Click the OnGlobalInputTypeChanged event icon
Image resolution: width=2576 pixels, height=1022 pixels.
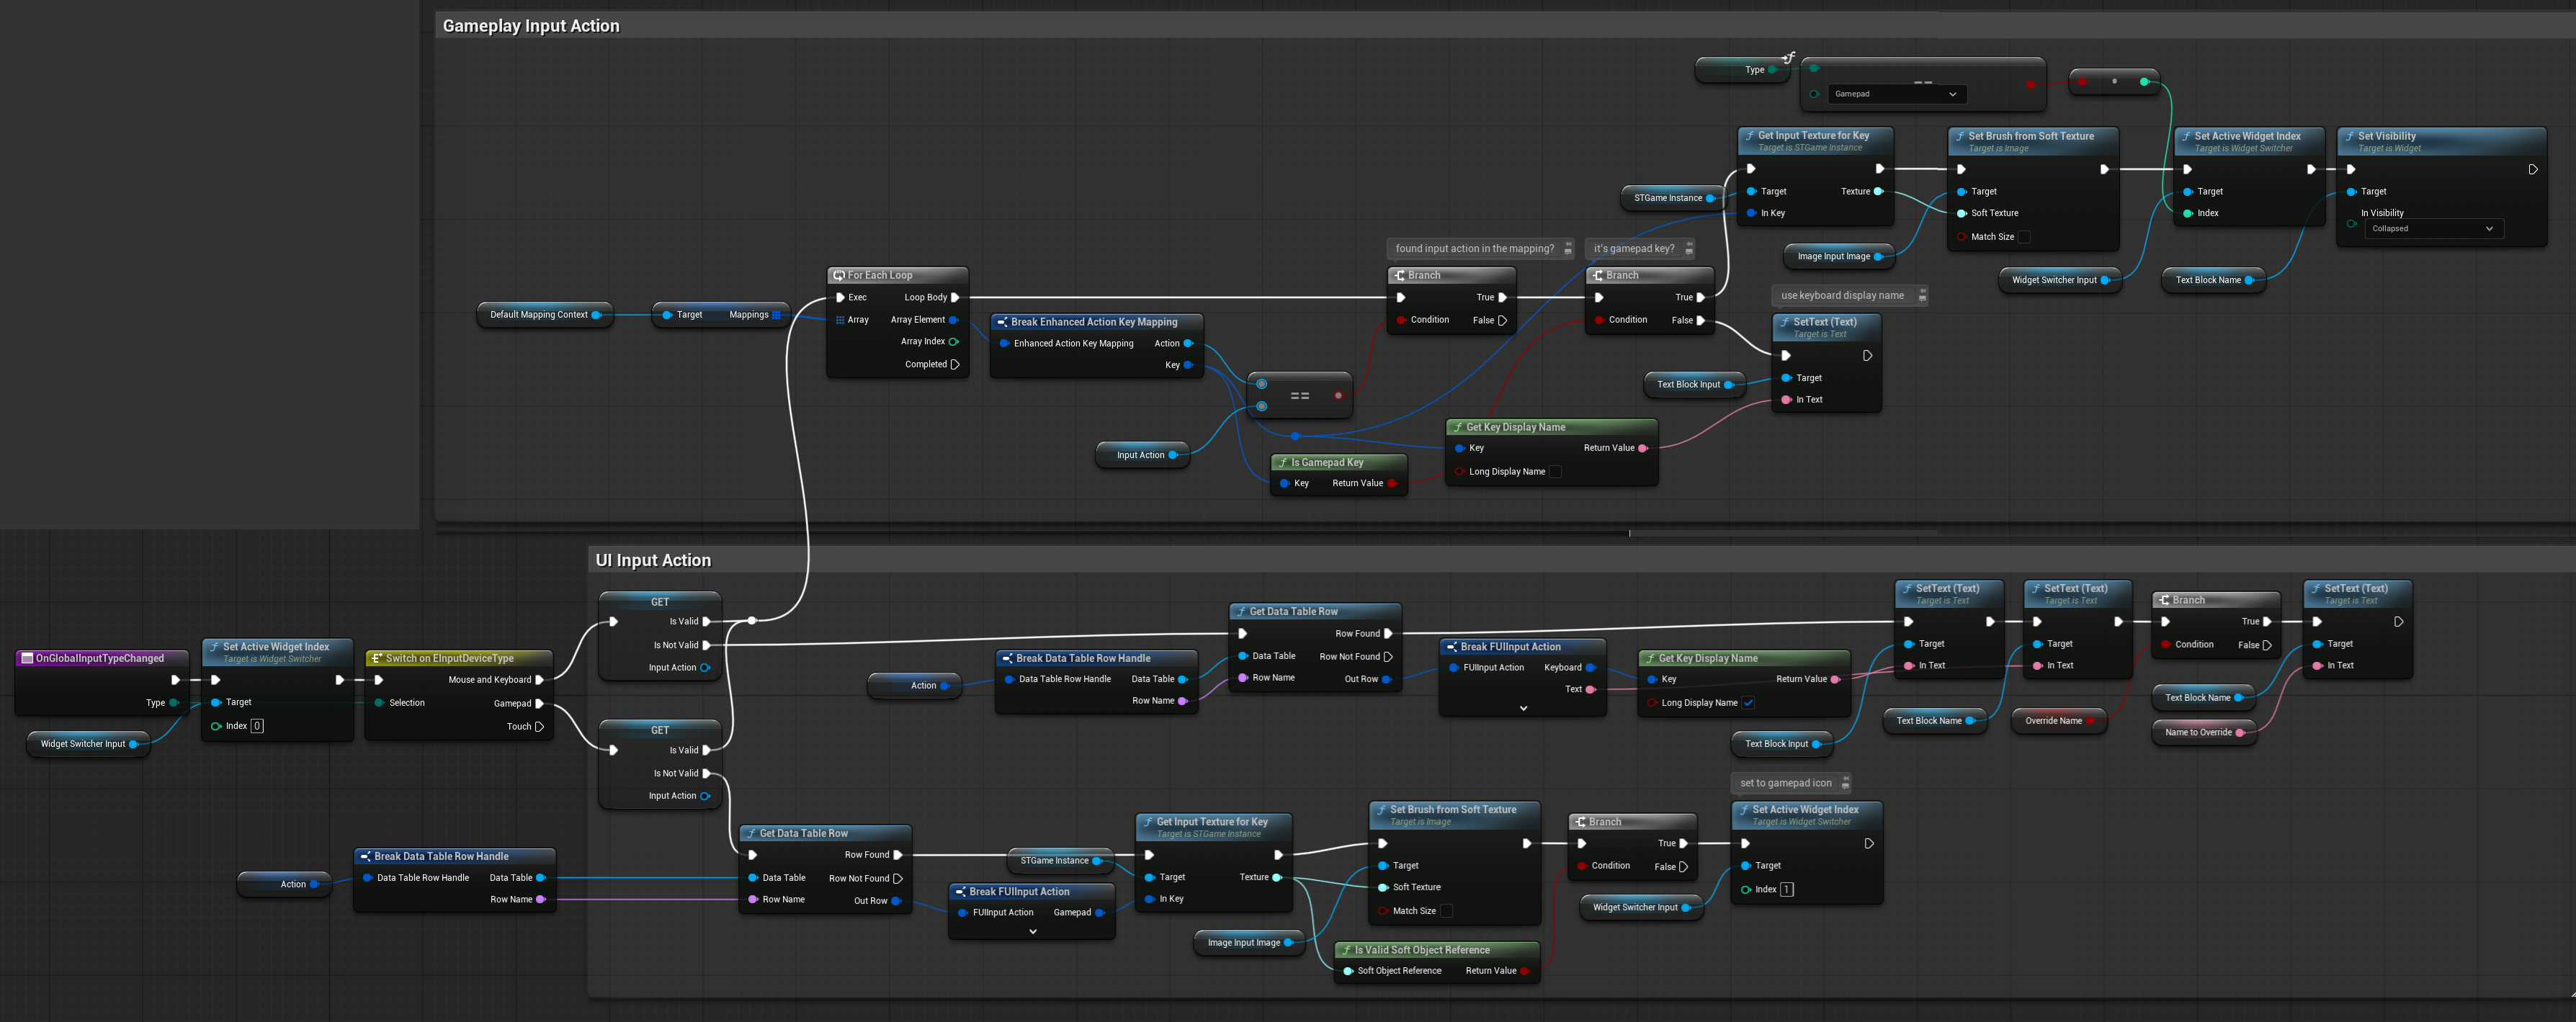pyautogui.click(x=27, y=658)
